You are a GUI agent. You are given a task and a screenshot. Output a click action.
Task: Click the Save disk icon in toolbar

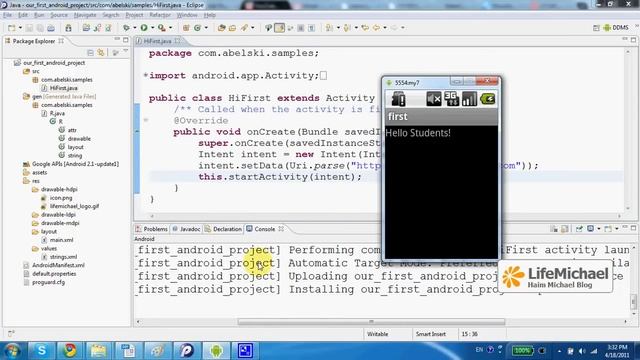tap(29, 28)
